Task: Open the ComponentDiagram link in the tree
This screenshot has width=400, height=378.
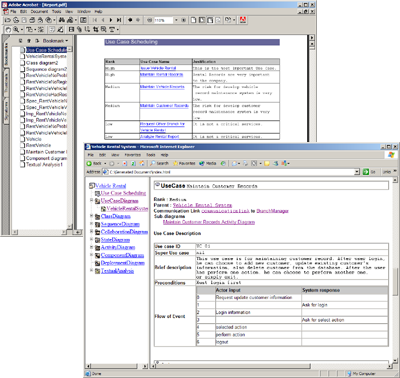Action: point(122,255)
